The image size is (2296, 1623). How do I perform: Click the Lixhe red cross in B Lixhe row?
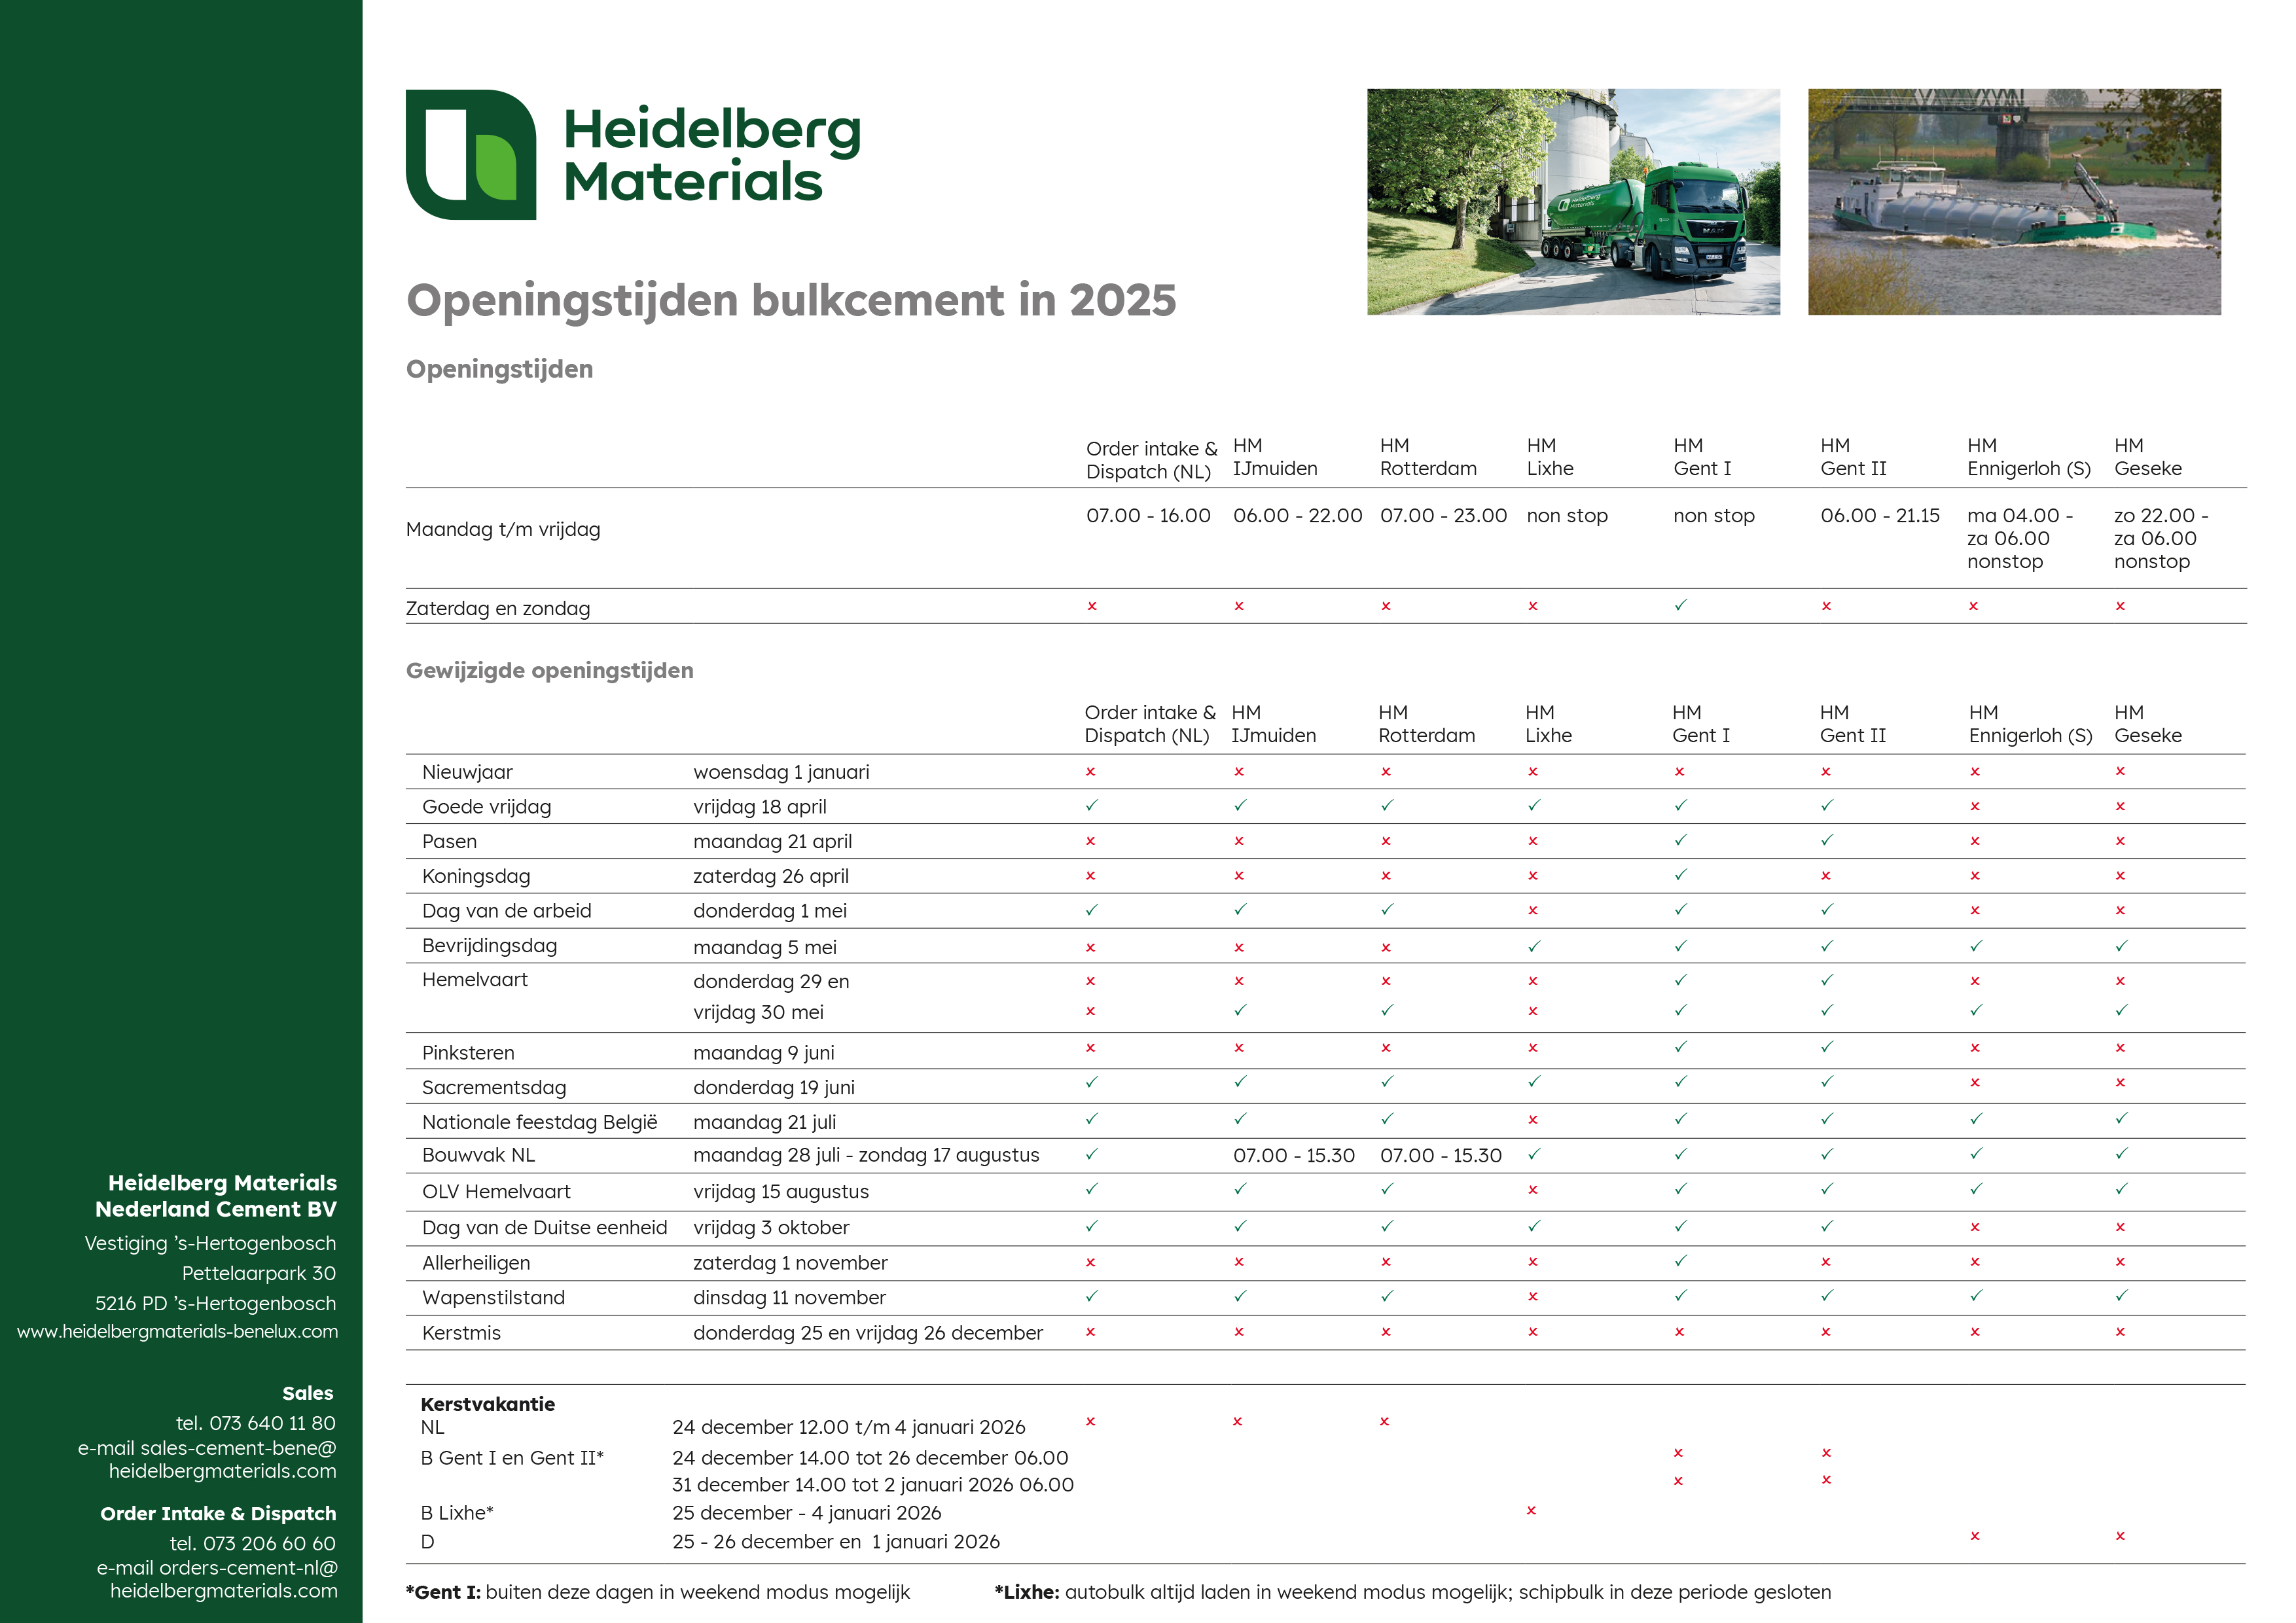1531,1511
